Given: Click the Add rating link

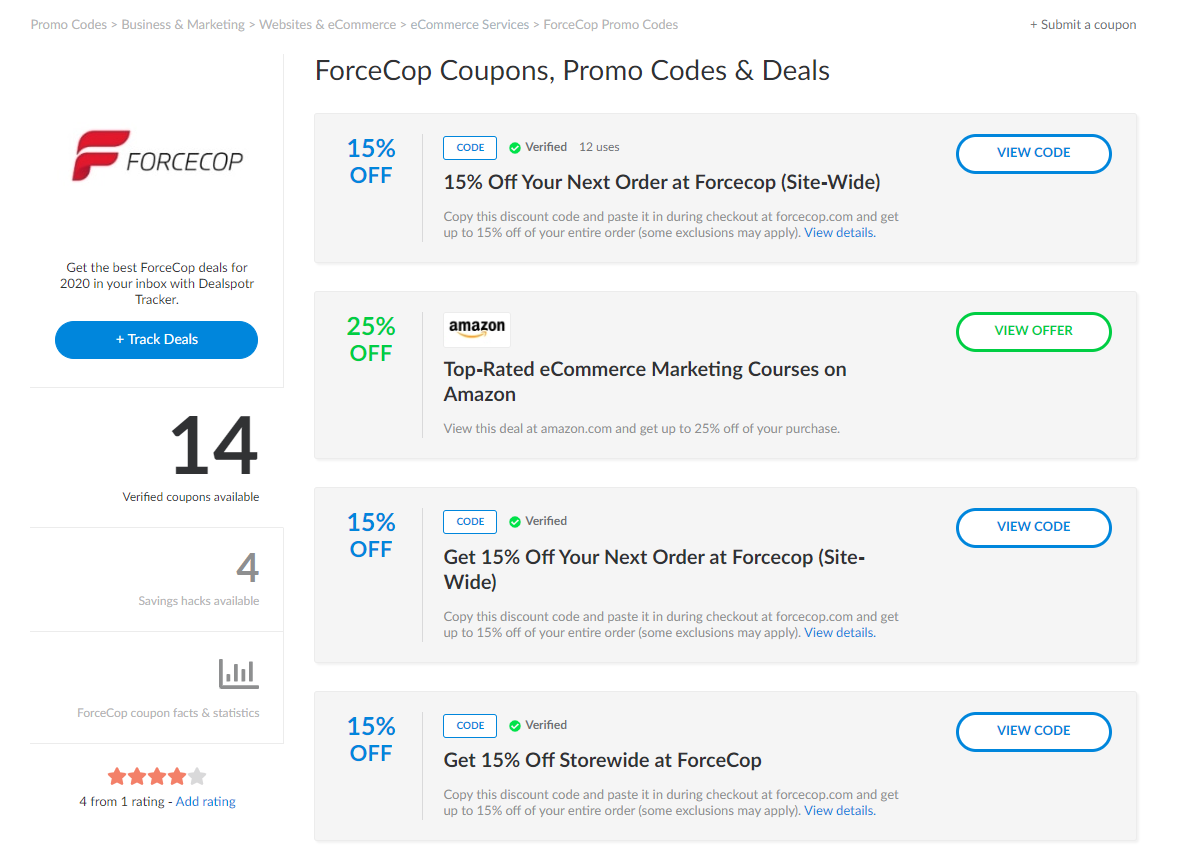Looking at the screenshot, I should (x=206, y=802).
